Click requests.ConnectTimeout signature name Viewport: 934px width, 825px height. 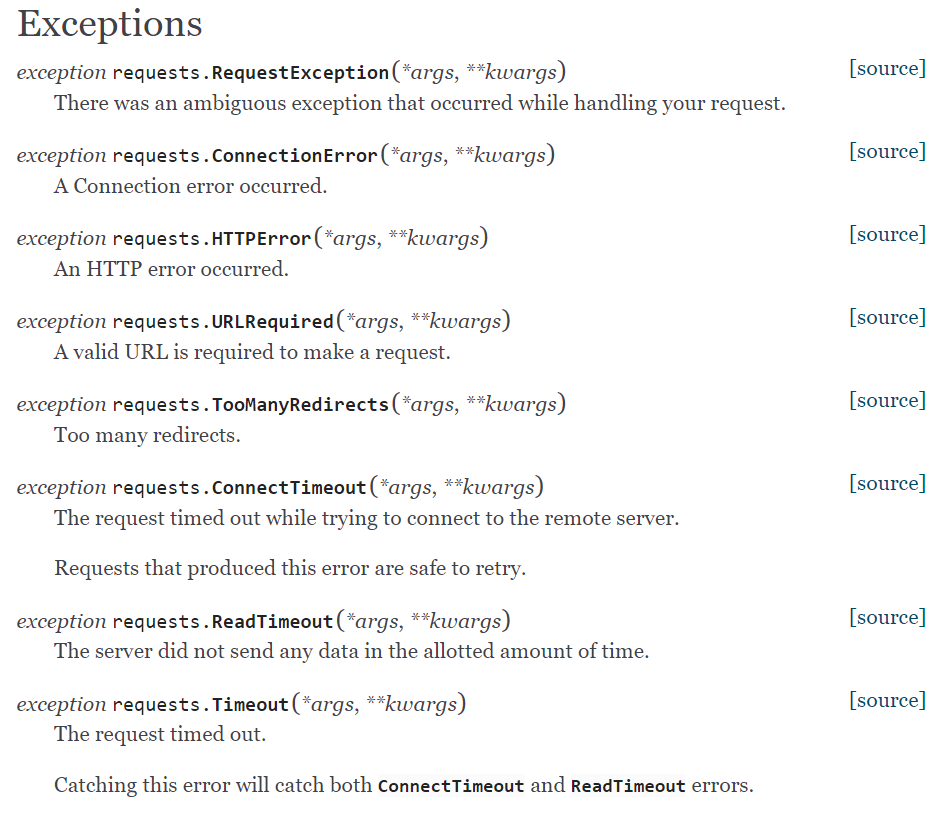point(239,487)
